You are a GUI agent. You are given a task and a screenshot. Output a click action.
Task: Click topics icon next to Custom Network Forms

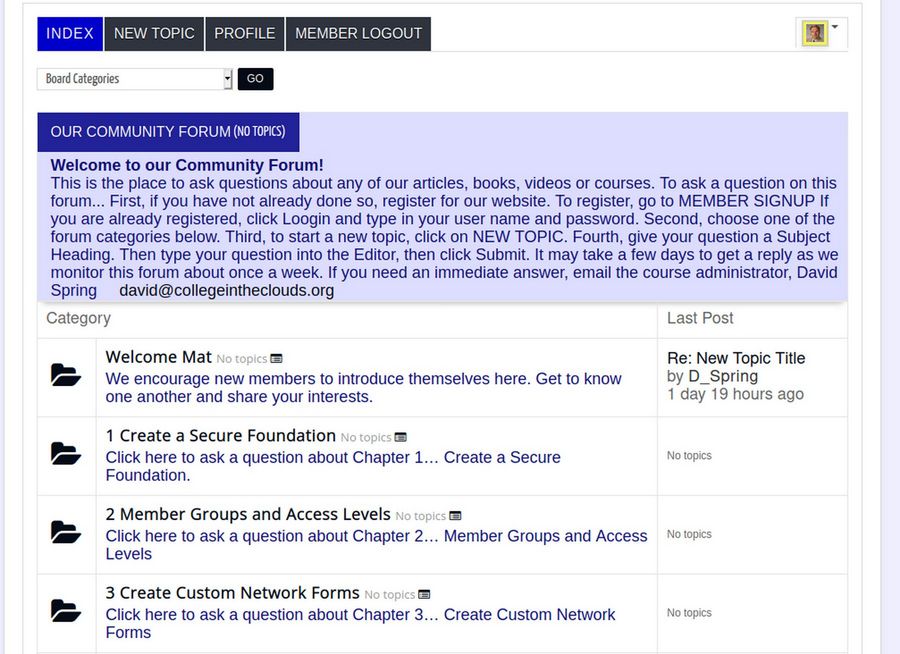[424, 594]
